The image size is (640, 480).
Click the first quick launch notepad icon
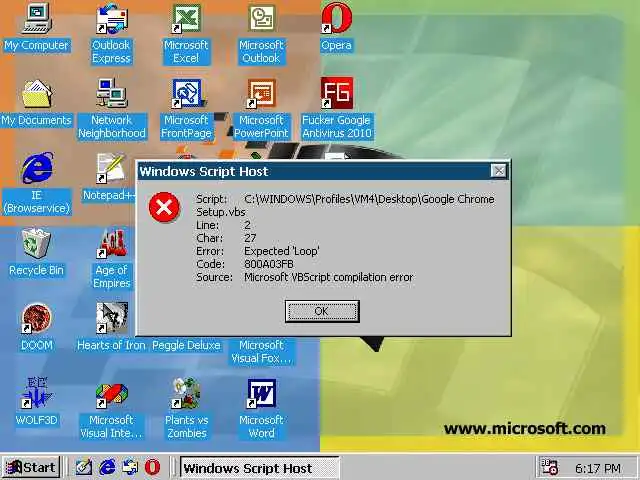84,467
